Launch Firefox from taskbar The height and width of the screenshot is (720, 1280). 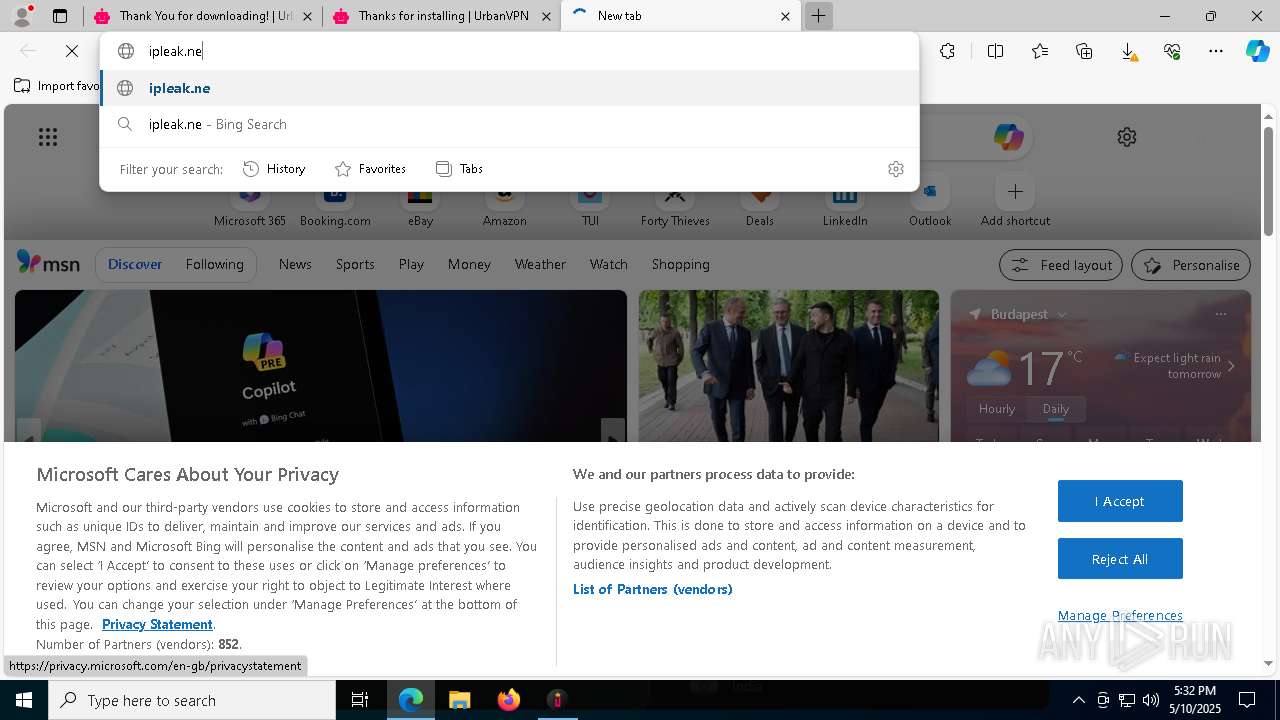(x=508, y=700)
